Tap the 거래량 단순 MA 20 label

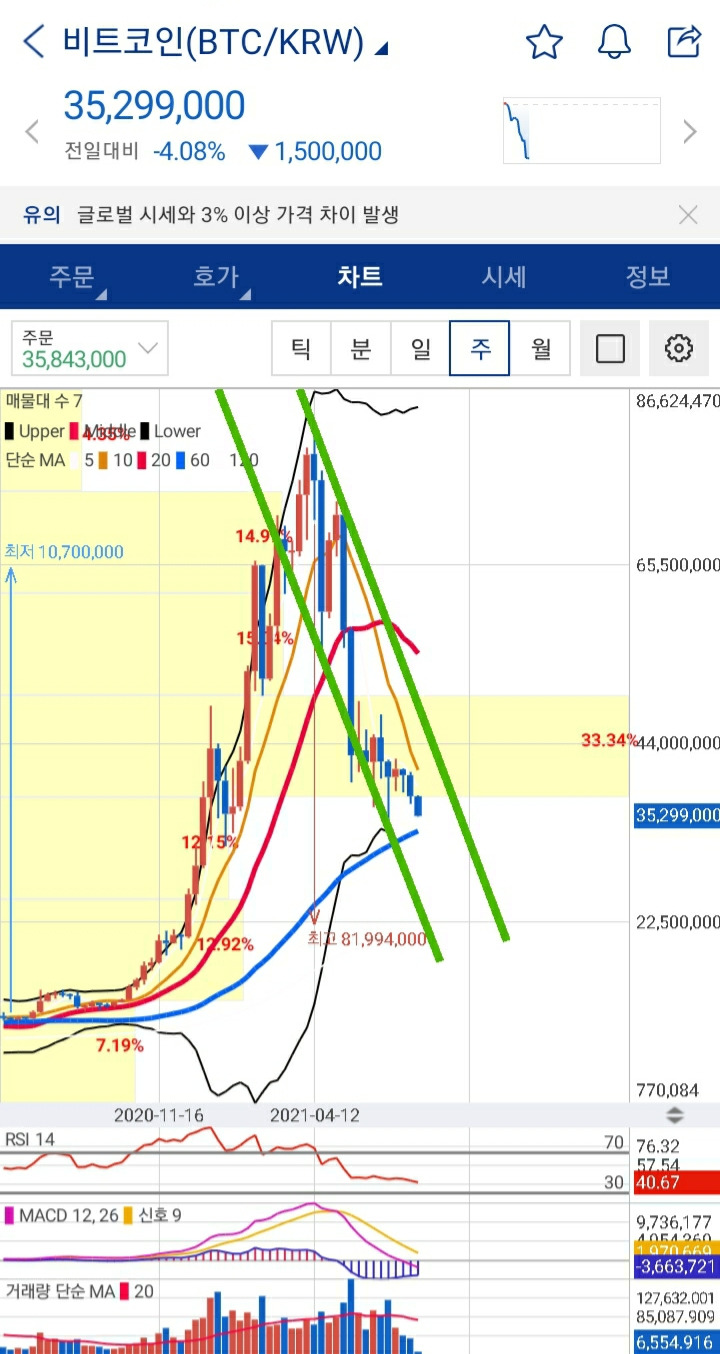click(x=80, y=1292)
